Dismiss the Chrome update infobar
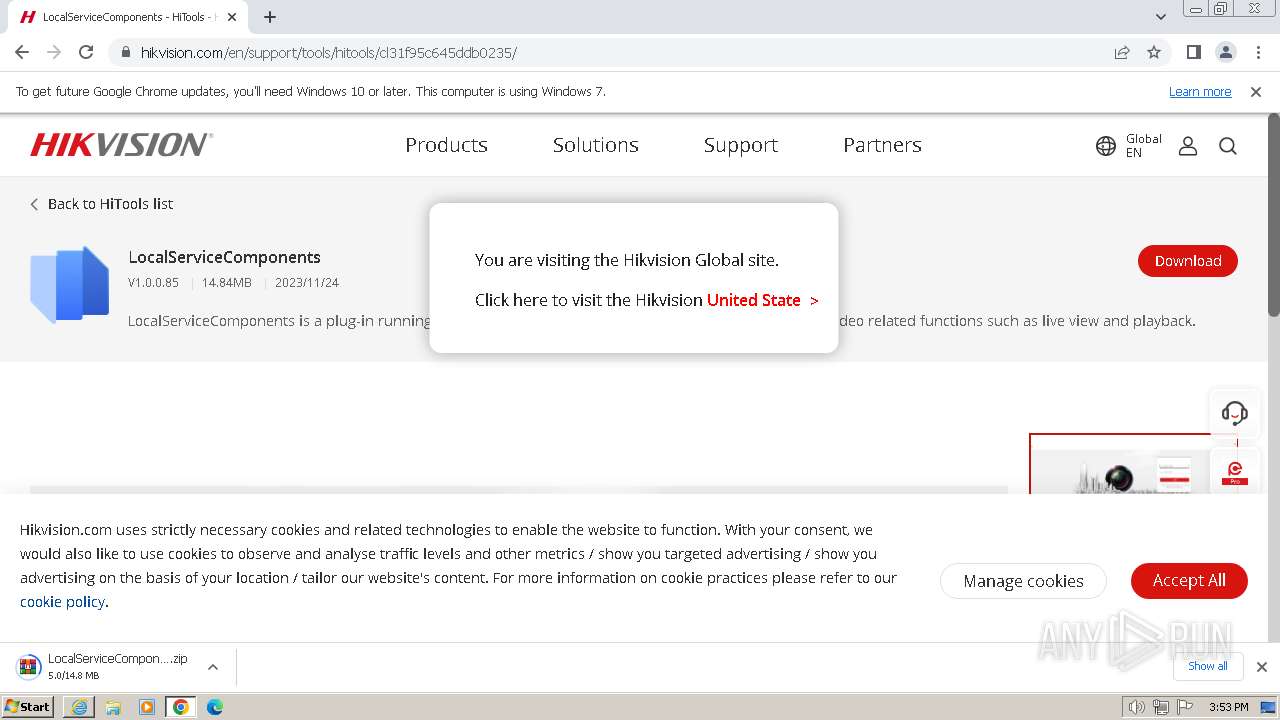Image resolution: width=1280 pixels, height=720 pixels. click(1256, 92)
